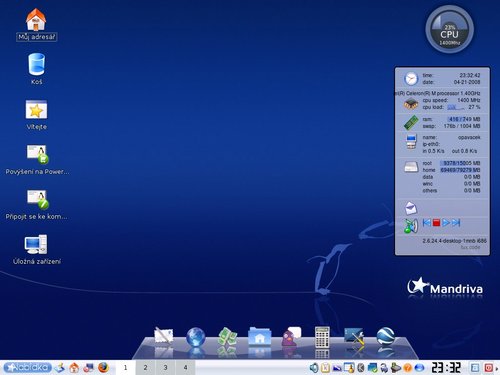Click the '04-21-2008' date value
This screenshot has height=375, width=500.
click(467, 82)
